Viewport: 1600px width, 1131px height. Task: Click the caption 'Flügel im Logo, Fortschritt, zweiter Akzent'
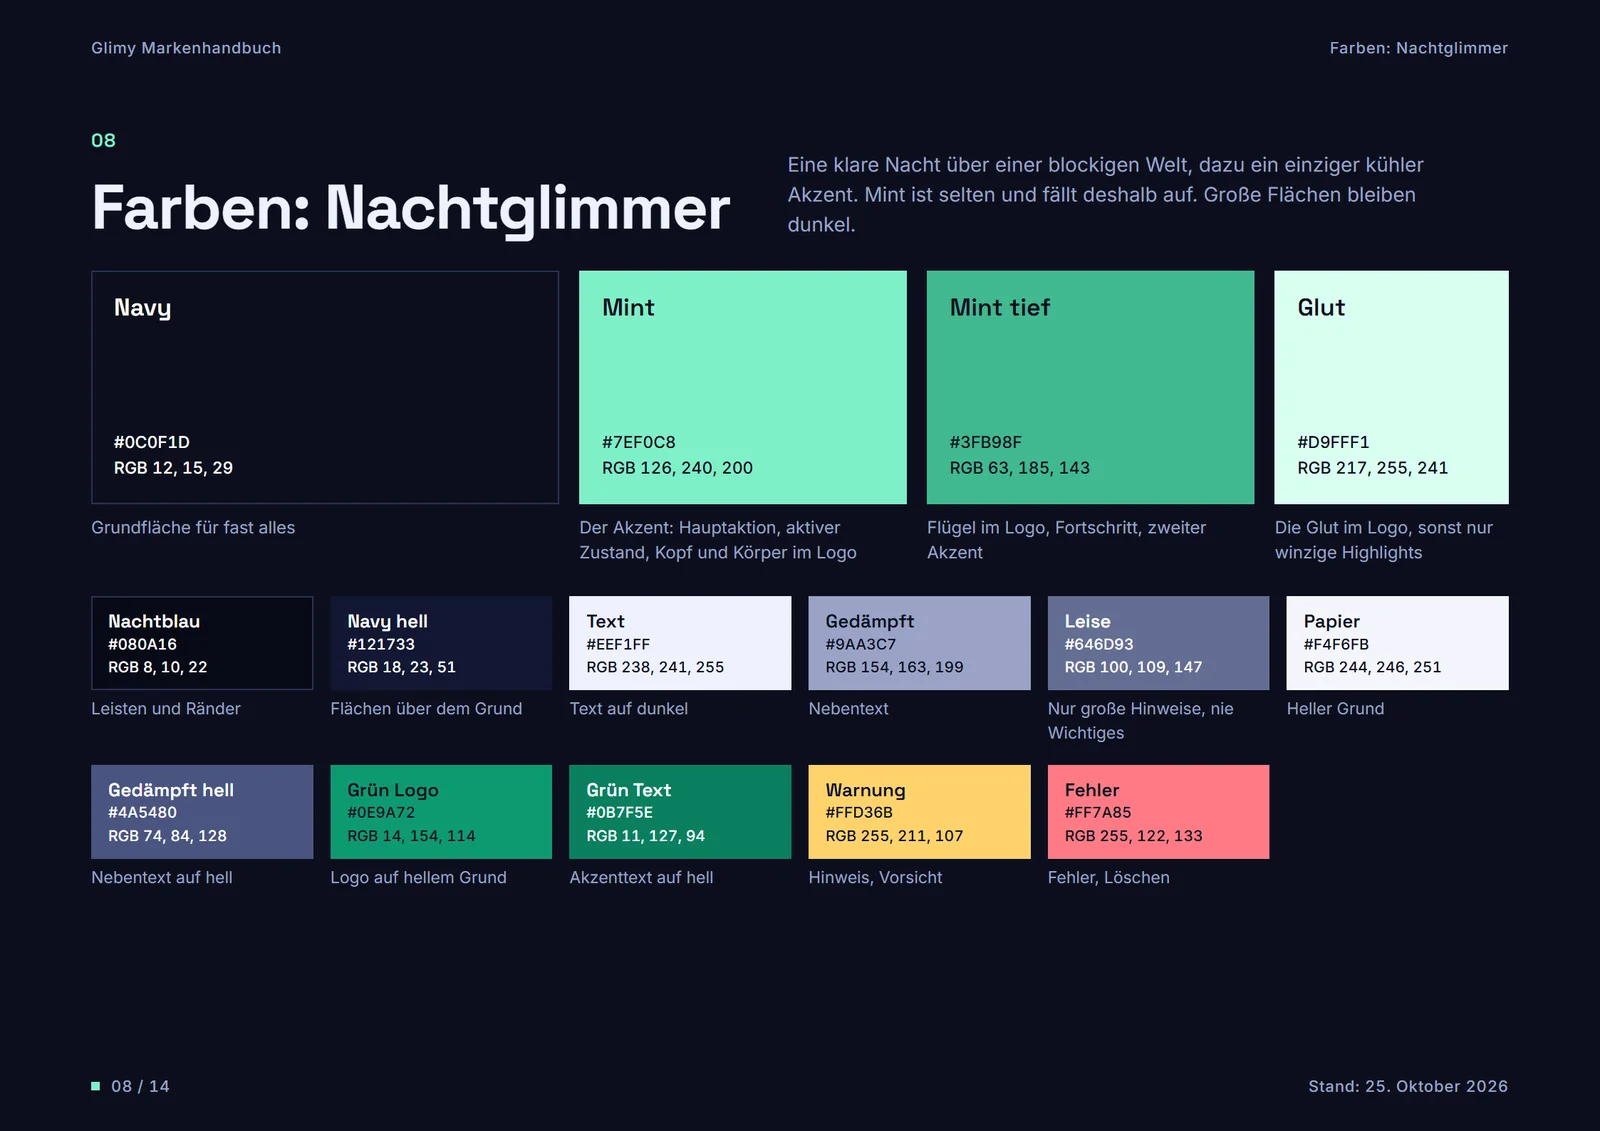1066,540
